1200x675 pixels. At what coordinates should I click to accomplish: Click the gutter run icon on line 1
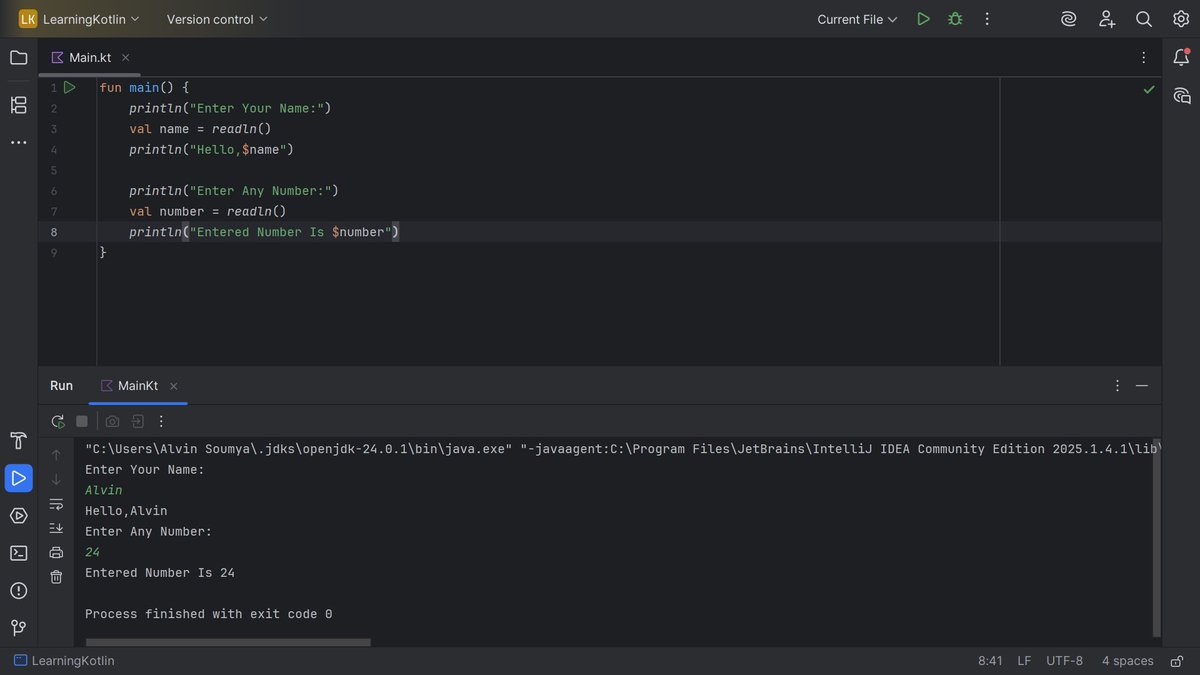[70, 88]
